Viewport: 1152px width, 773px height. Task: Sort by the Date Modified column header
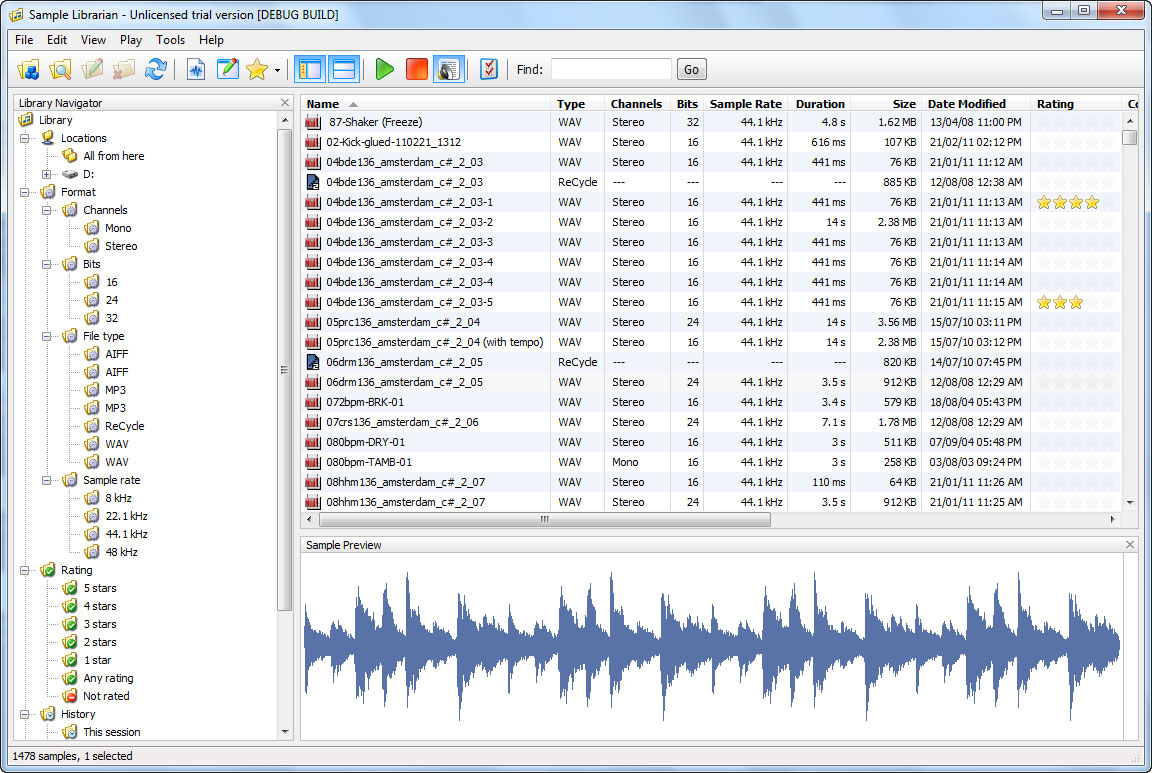pyautogui.click(x=976, y=104)
